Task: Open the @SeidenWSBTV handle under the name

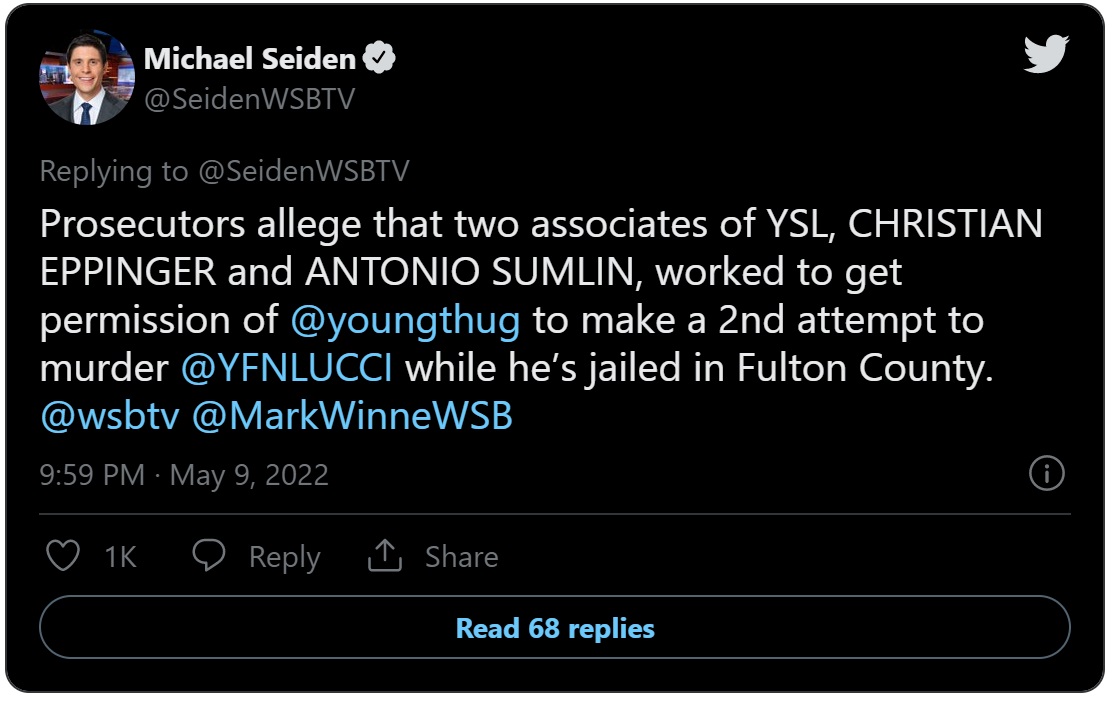Action: pos(249,99)
